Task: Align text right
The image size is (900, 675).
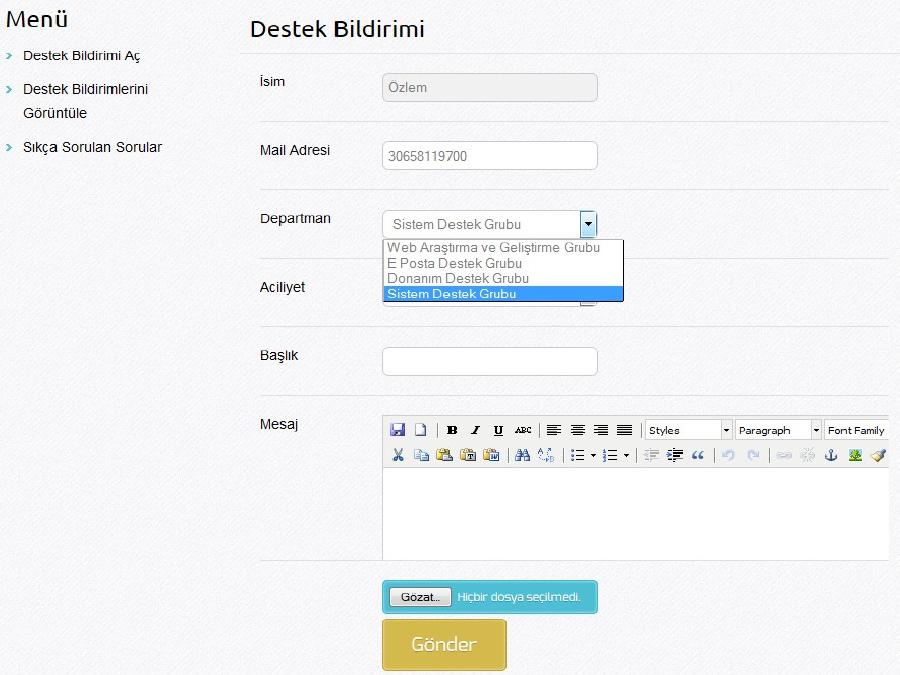Action: [601, 430]
